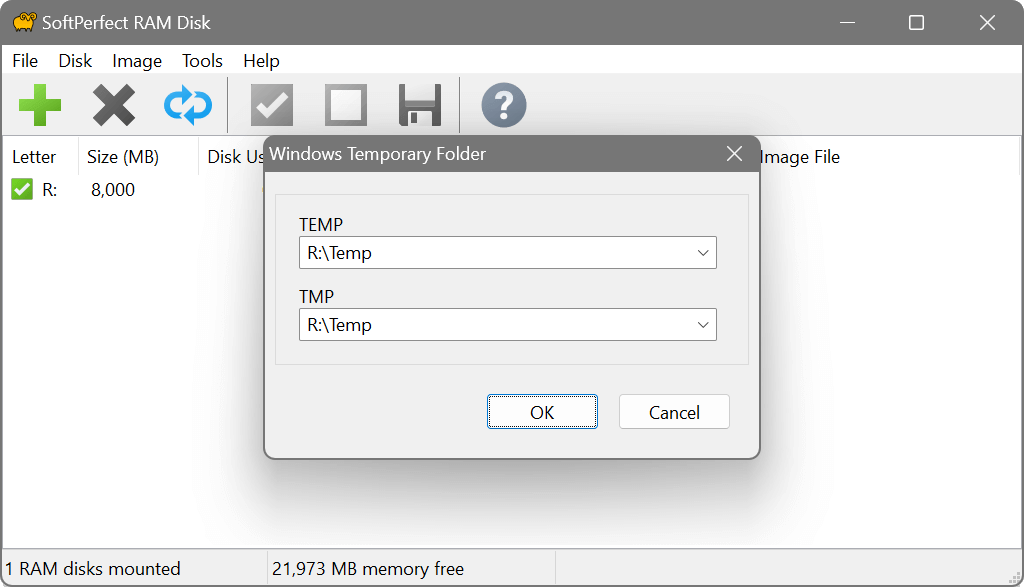Click inside the TMP path field
1024x587 pixels.
click(x=507, y=325)
